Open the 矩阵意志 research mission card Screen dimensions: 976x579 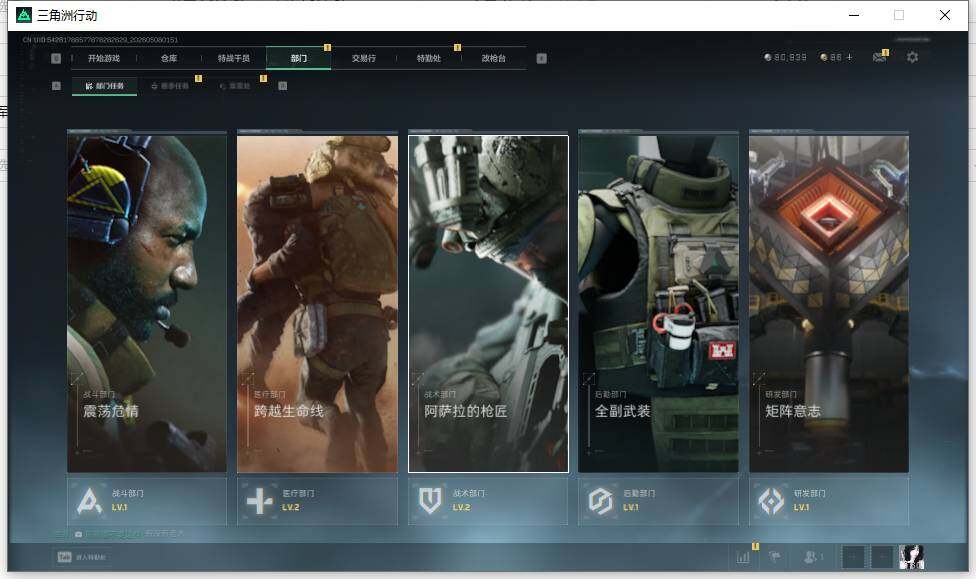coord(829,304)
